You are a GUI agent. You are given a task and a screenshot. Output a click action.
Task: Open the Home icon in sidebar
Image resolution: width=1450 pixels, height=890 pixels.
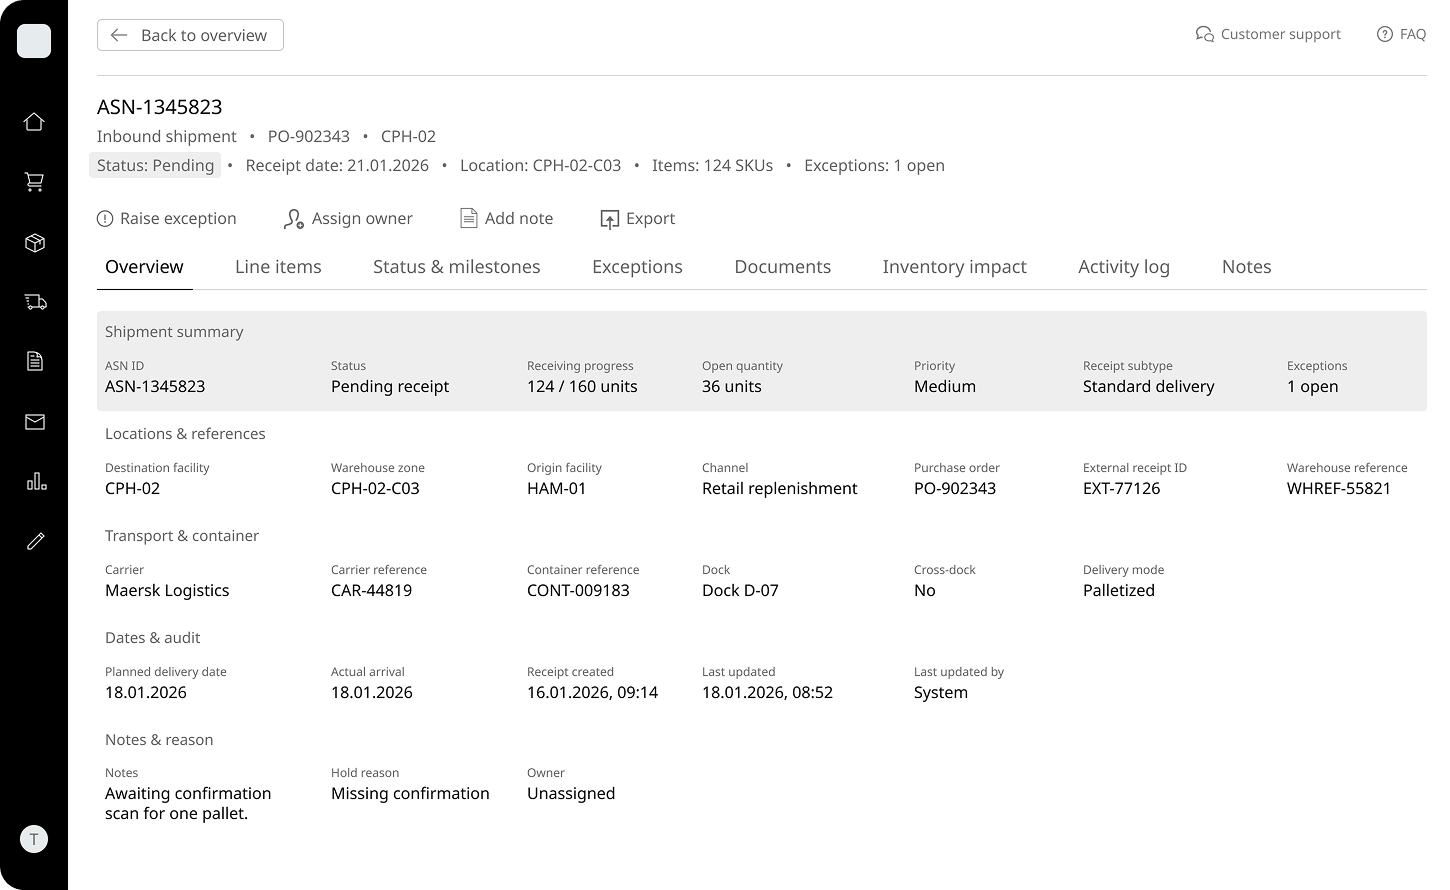click(34, 122)
